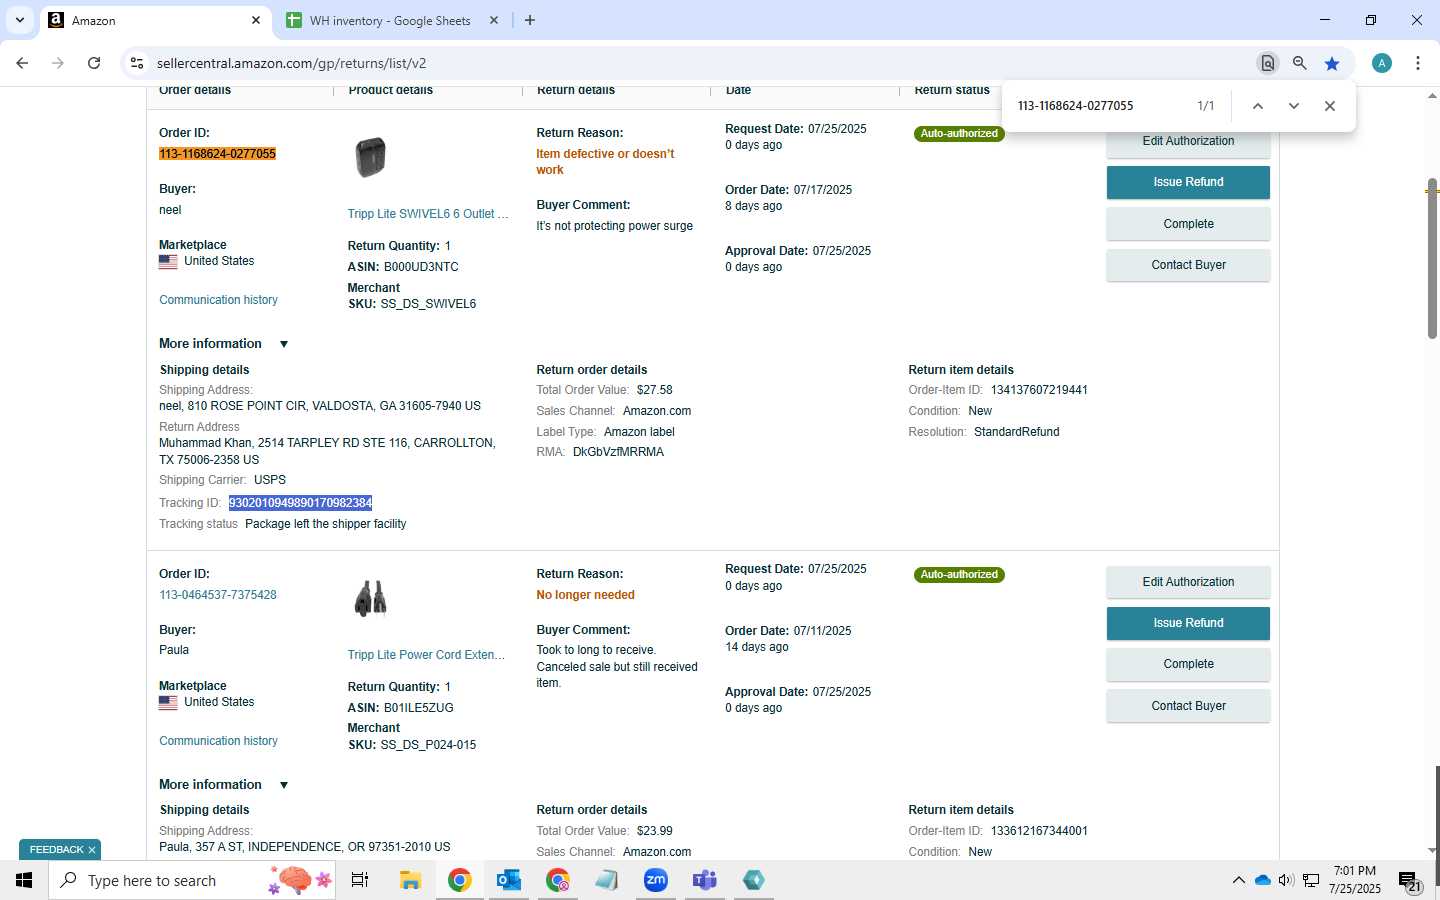The width and height of the screenshot is (1440, 900).
Task: Open Zoom from the taskbar
Action: pos(655,880)
